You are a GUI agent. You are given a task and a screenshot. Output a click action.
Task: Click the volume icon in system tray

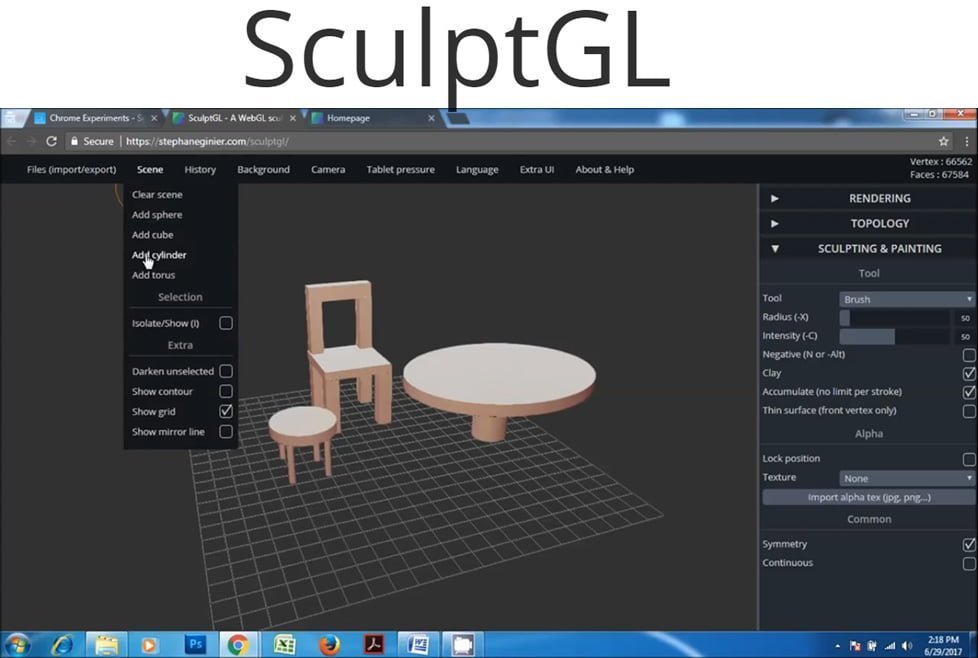coord(907,646)
